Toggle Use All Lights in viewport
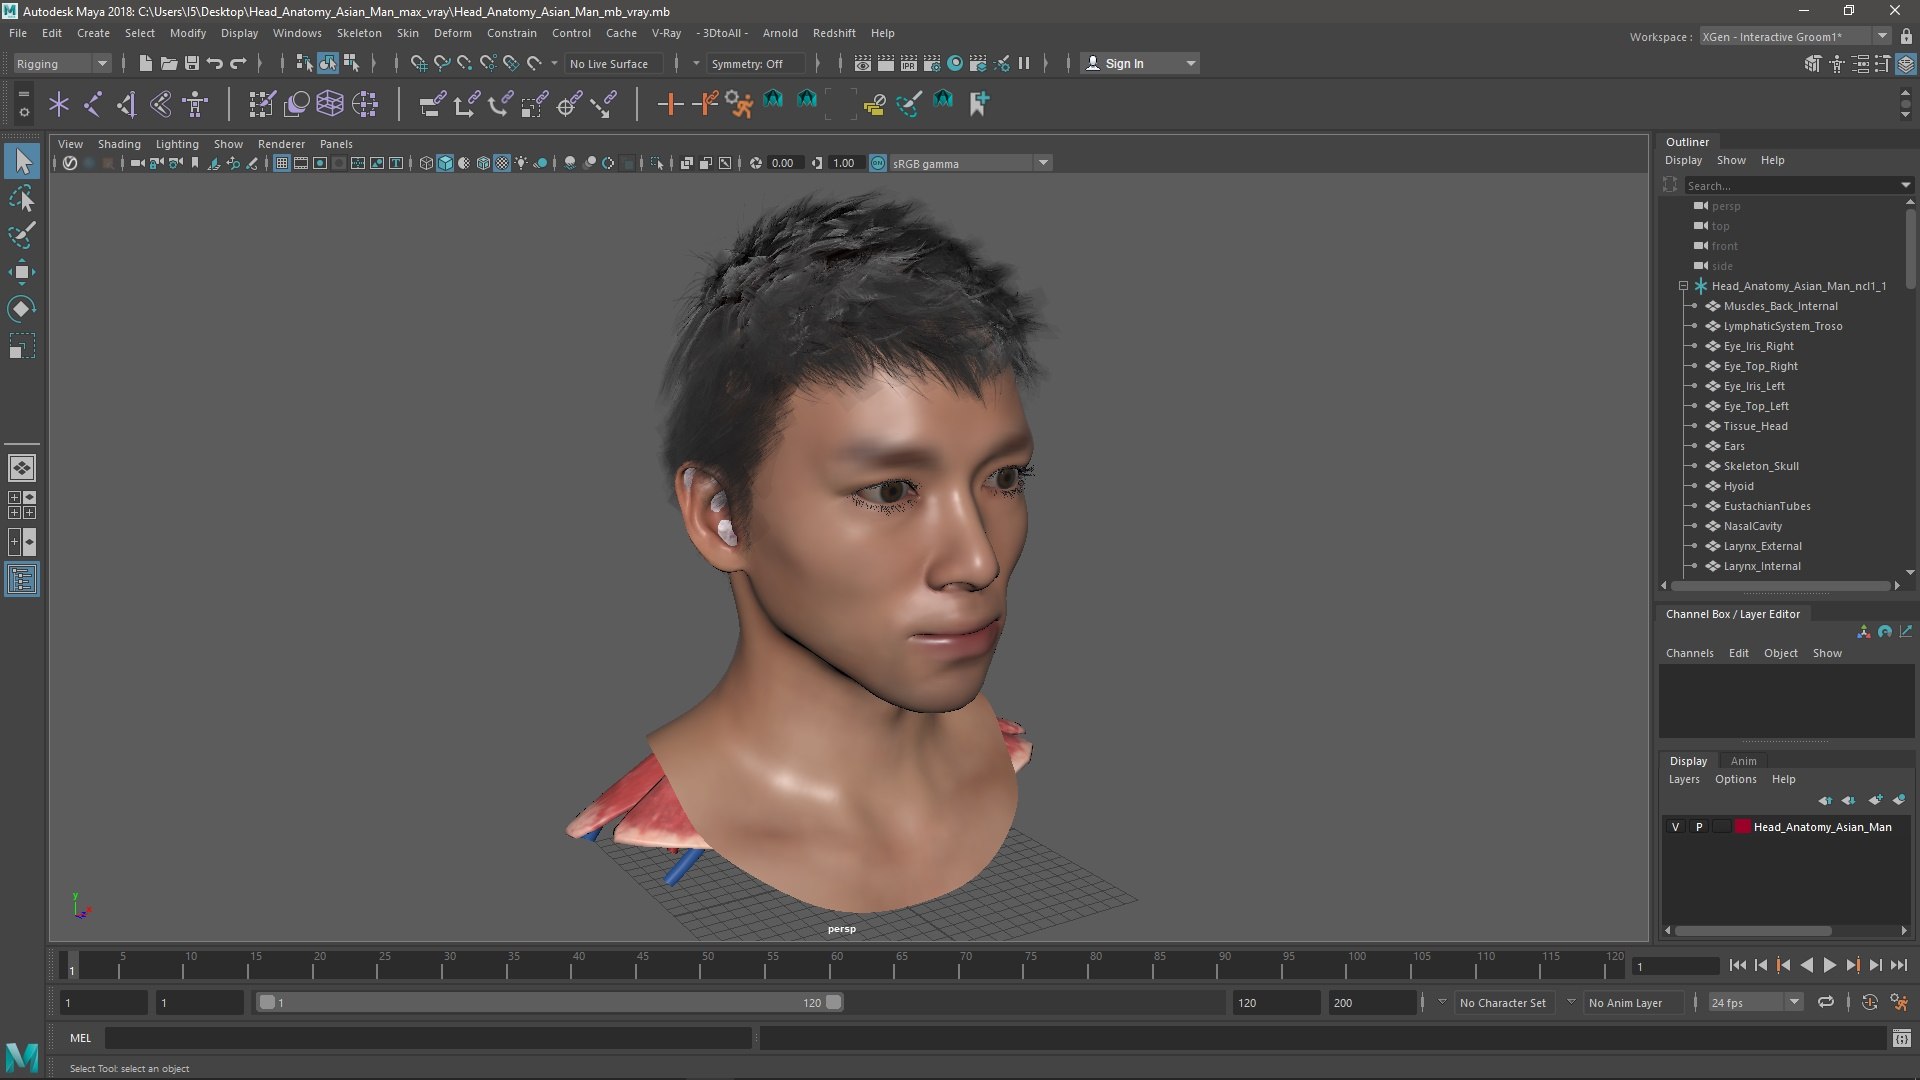 coord(521,163)
